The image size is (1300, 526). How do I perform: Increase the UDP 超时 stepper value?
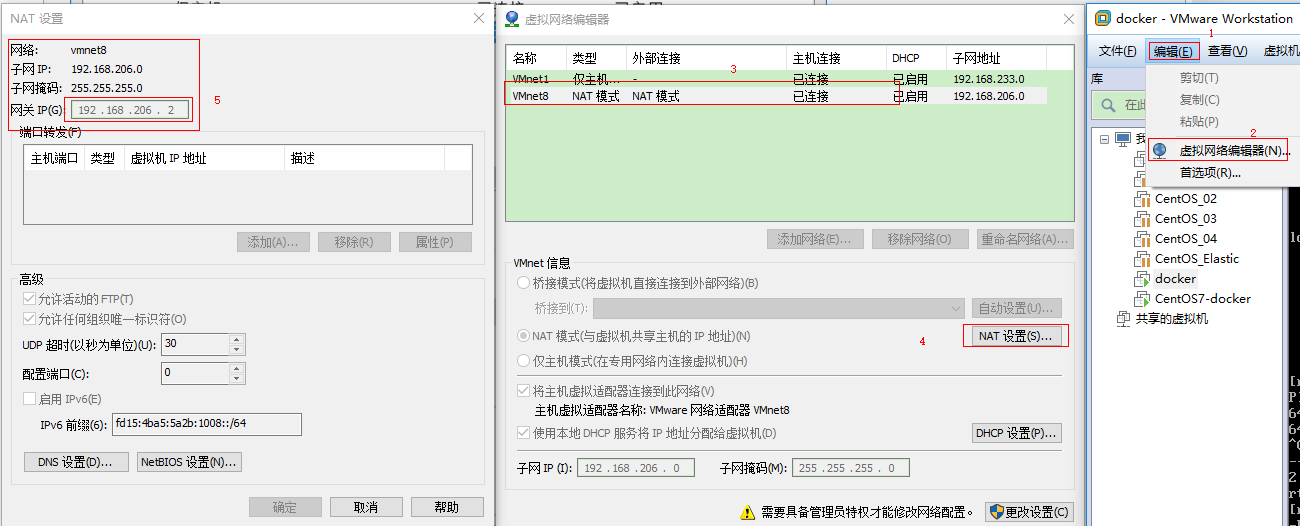coord(237,339)
